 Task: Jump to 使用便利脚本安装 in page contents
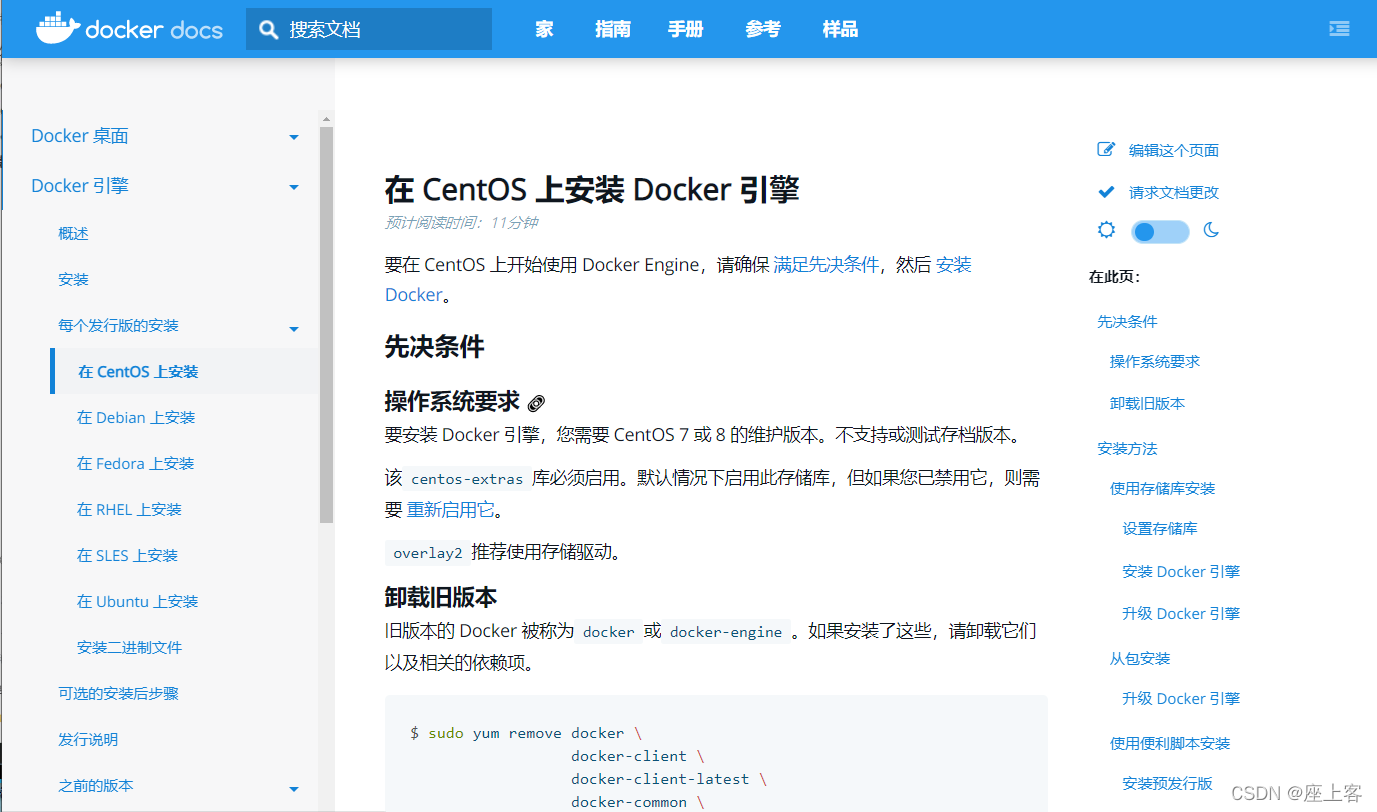click(x=1170, y=743)
